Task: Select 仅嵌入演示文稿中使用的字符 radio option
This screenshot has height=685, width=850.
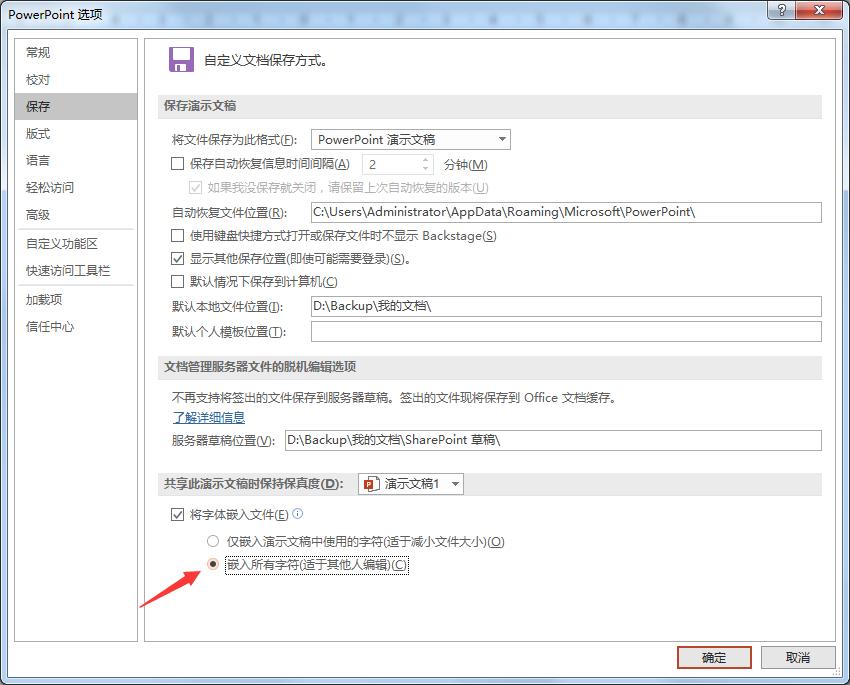Action: tap(213, 541)
